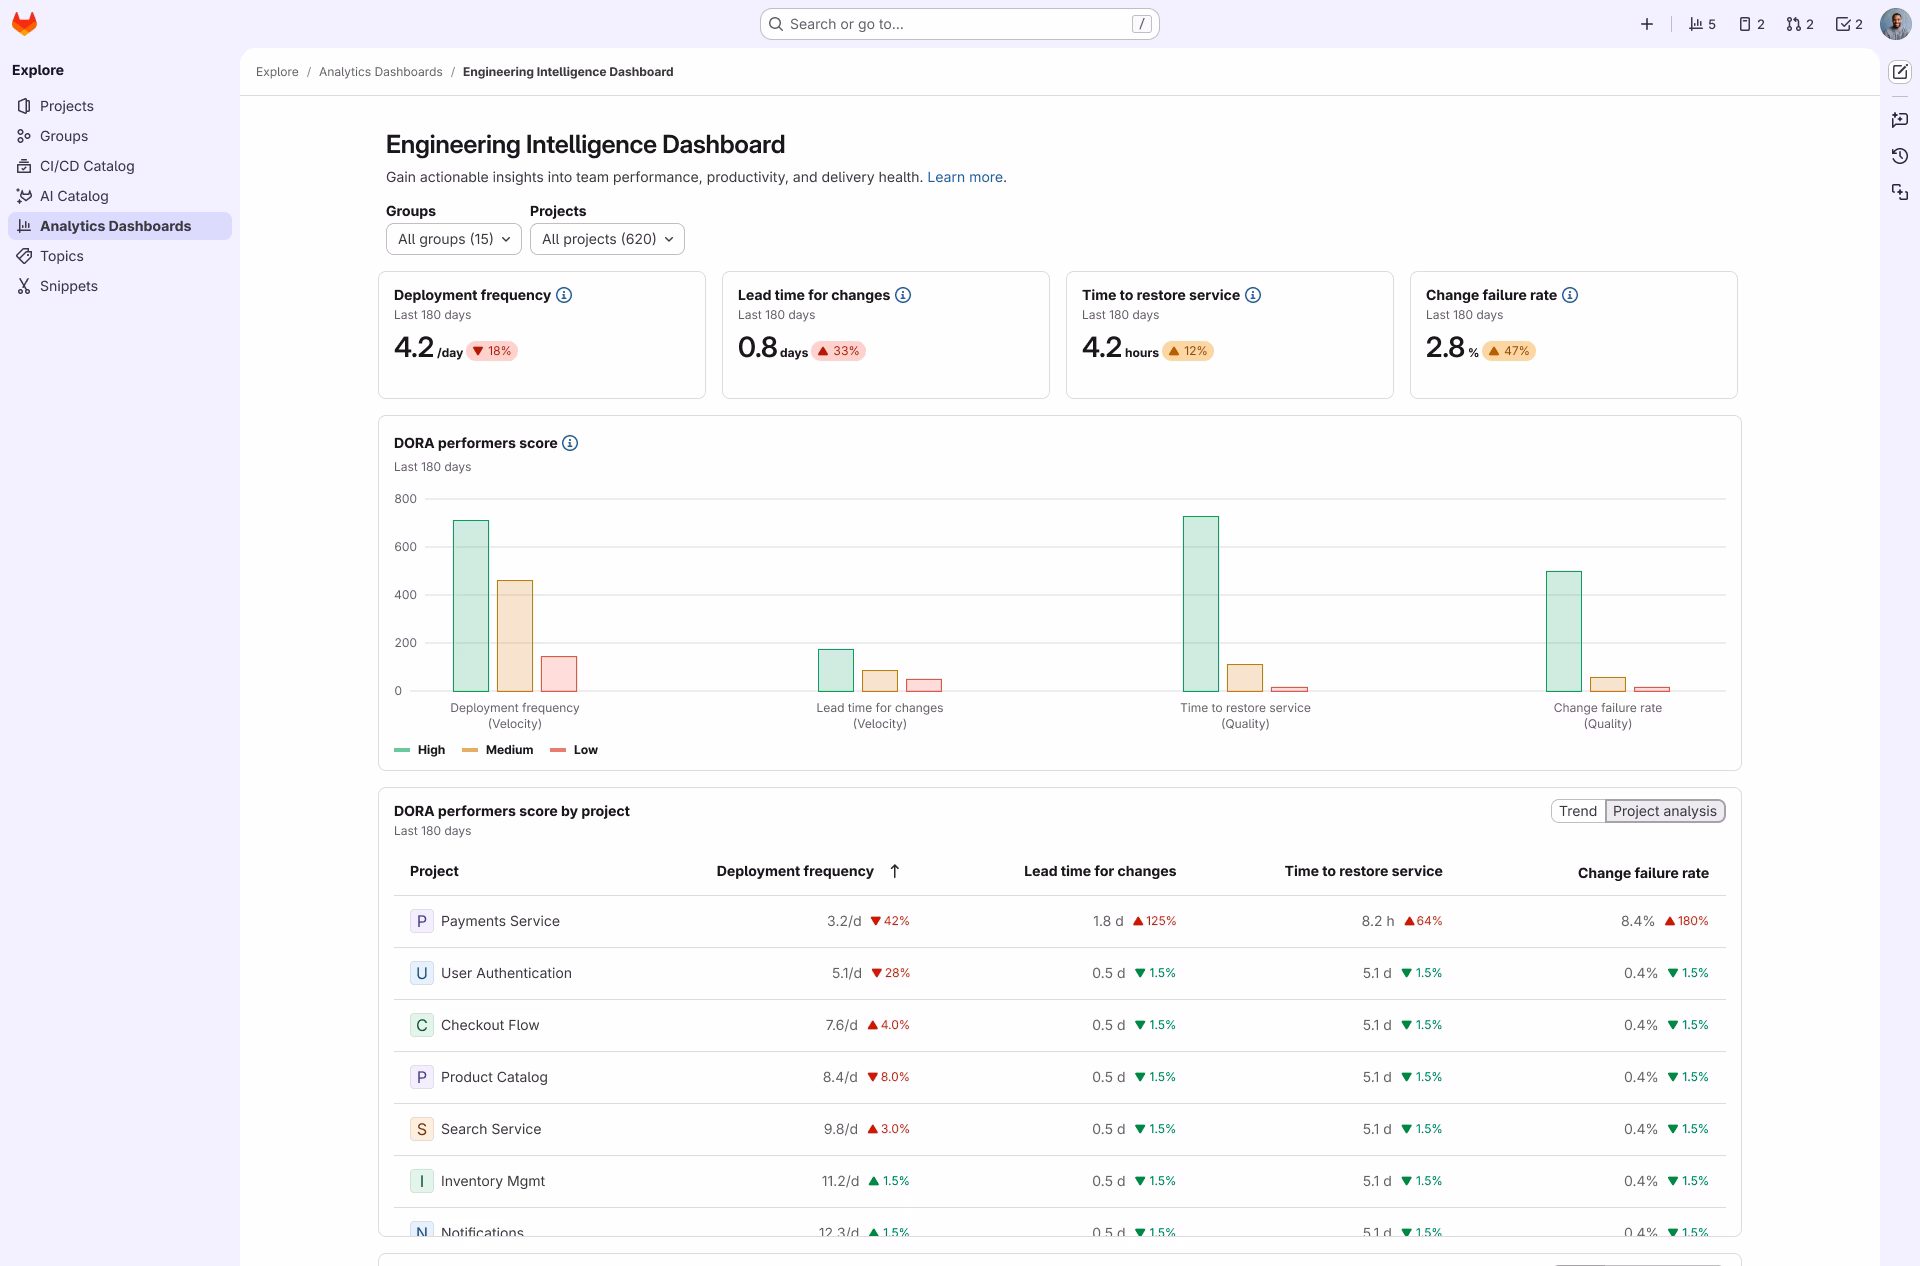Click the High bar for Time to restore service
The image size is (1920, 1266).
tap(1201, 604)
